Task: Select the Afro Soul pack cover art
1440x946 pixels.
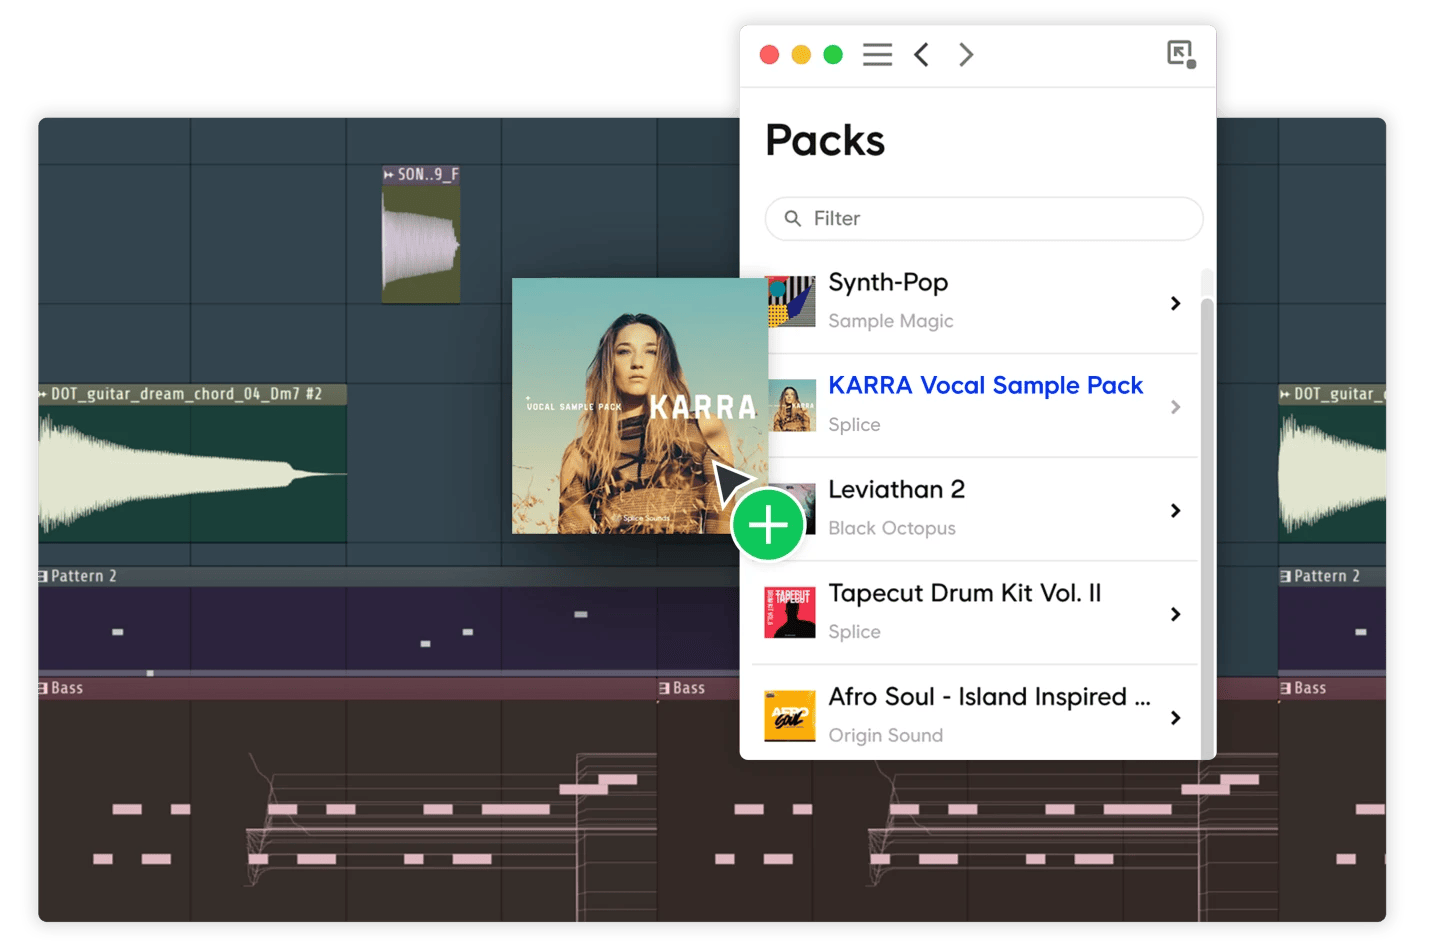Action: pyautogui.click(x=790, y=716)
